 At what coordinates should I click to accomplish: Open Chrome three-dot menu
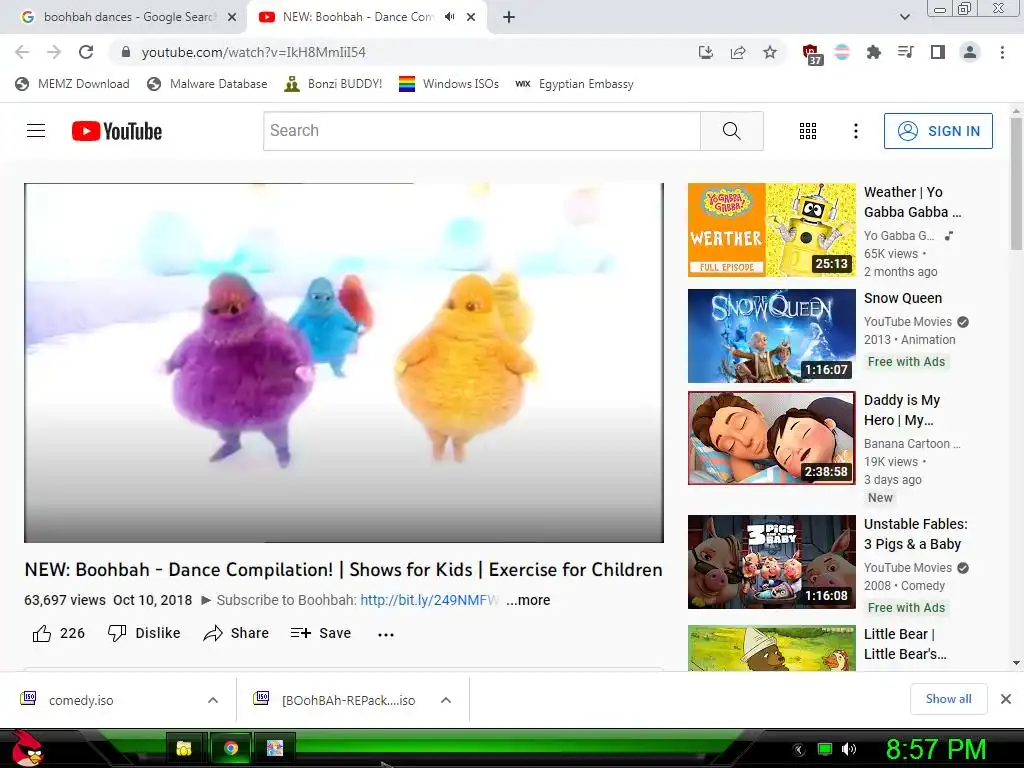point(1002,52)
